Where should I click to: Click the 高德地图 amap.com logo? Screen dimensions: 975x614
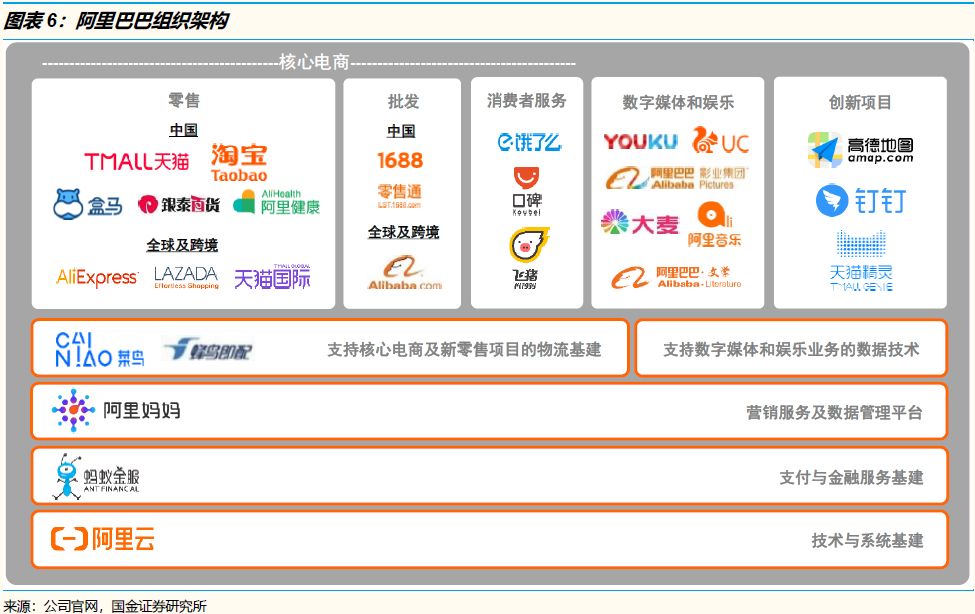pos(861,150)
